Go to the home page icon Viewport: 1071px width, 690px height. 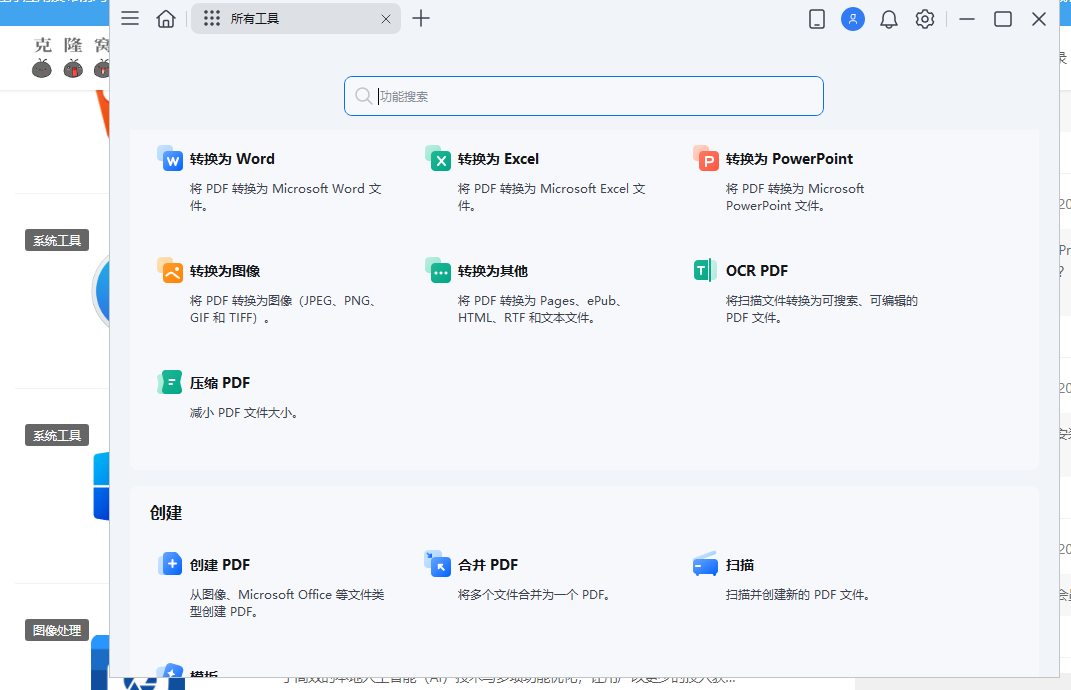tap(166, 18)
